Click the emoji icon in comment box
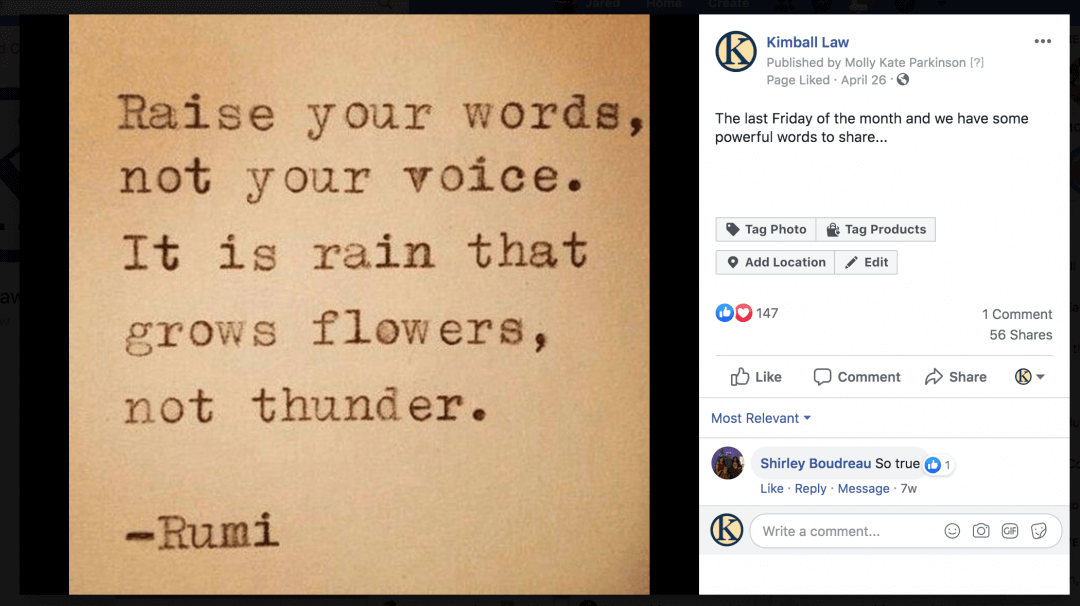Screen dimensions: 1080x606 pyautogui.click(x=952, y=531)
